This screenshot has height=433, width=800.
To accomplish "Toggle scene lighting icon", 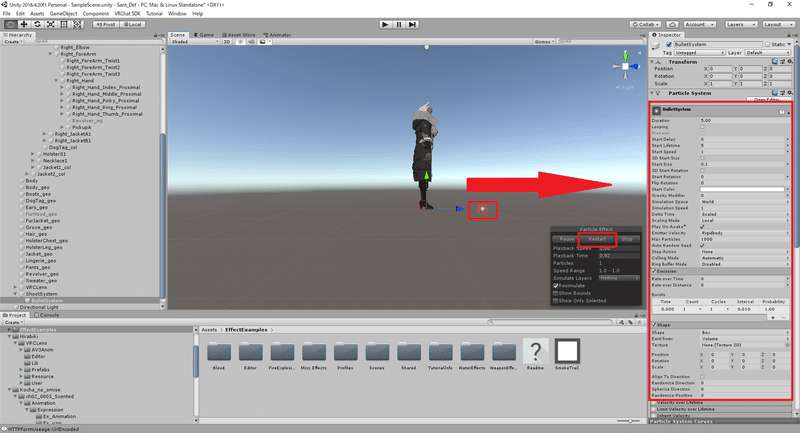I will point(240,42).
